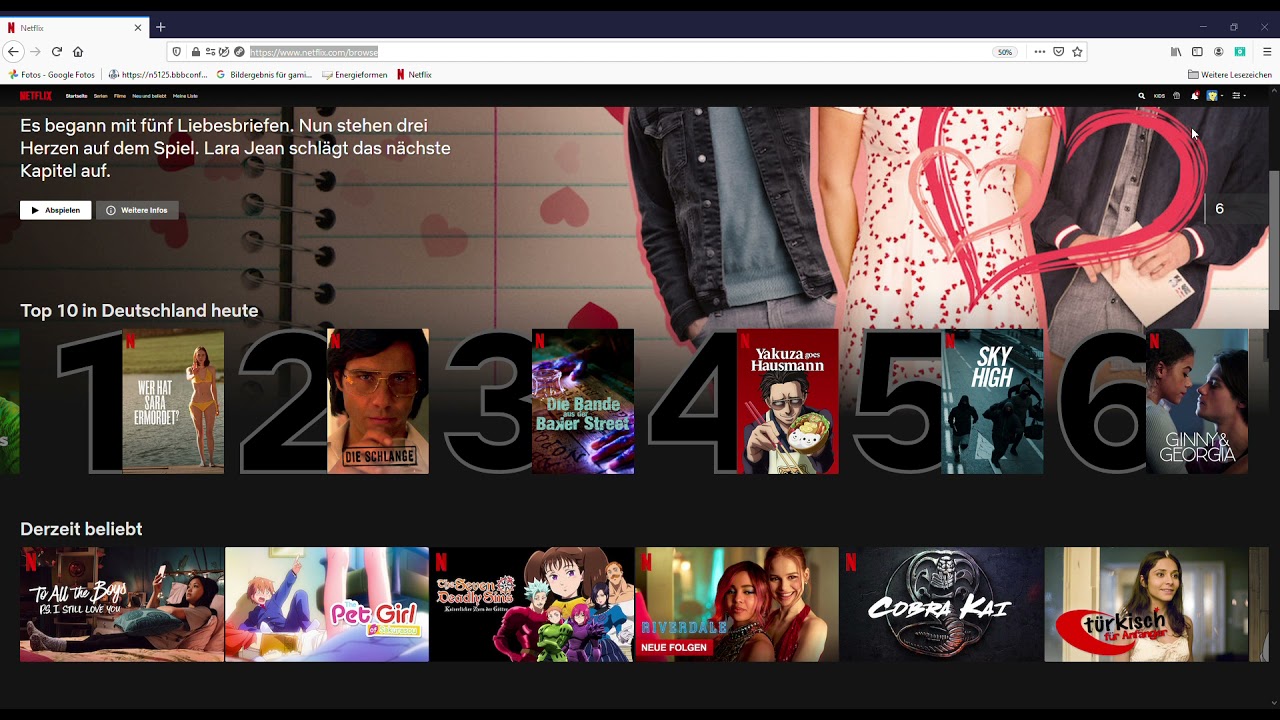The width and height of the screenshot is (1280, 720).
Task: Open the Firefox library icon
Action: point(1176,52)
